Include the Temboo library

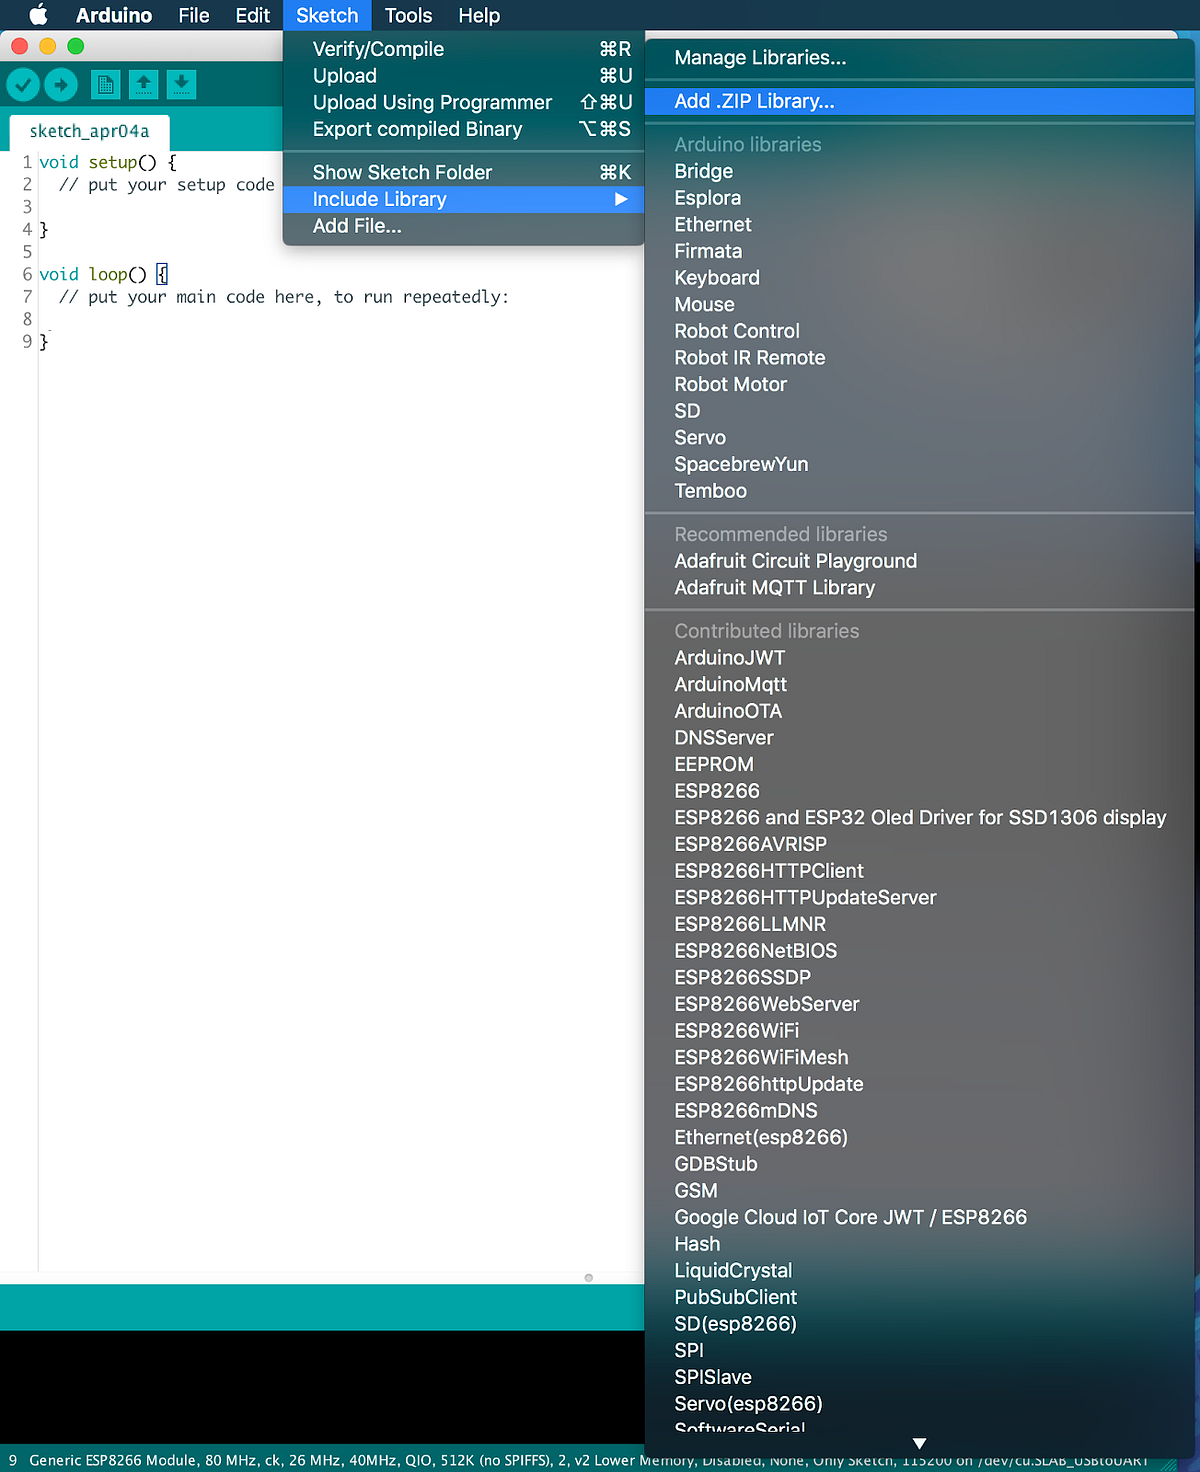[x=920, y=491]
